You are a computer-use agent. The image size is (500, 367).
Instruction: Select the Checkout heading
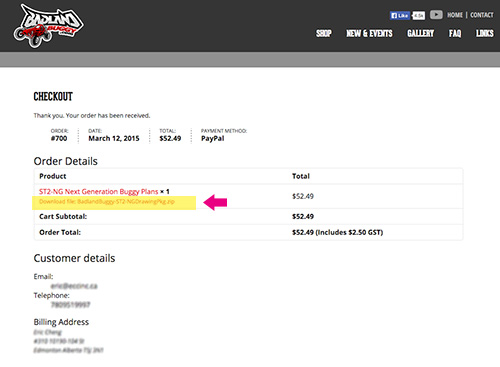coord(53,97)
